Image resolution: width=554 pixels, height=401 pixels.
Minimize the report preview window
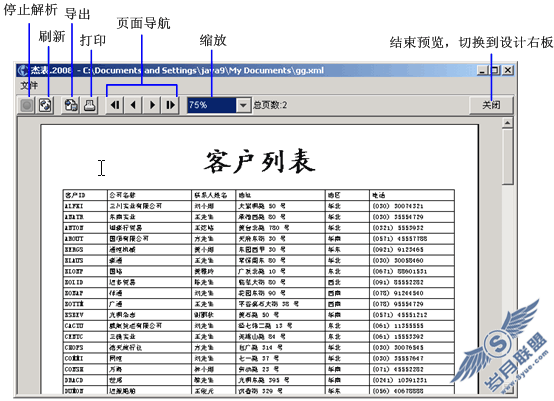pos(483,70)
